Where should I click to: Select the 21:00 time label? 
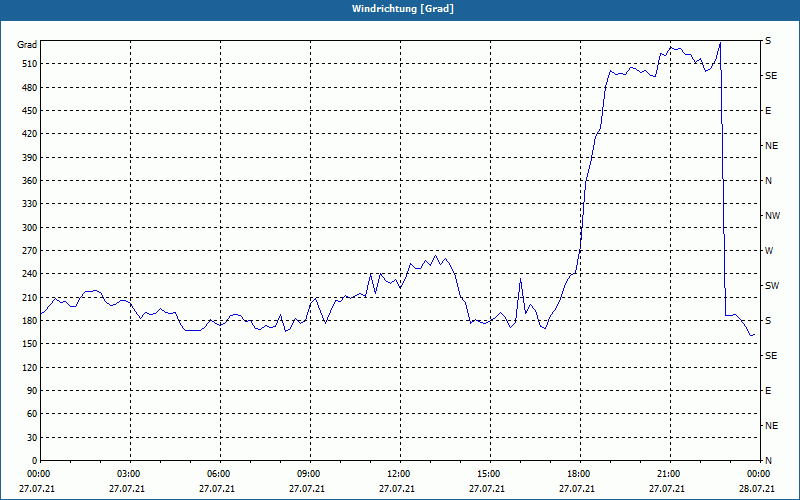(670, 473)
